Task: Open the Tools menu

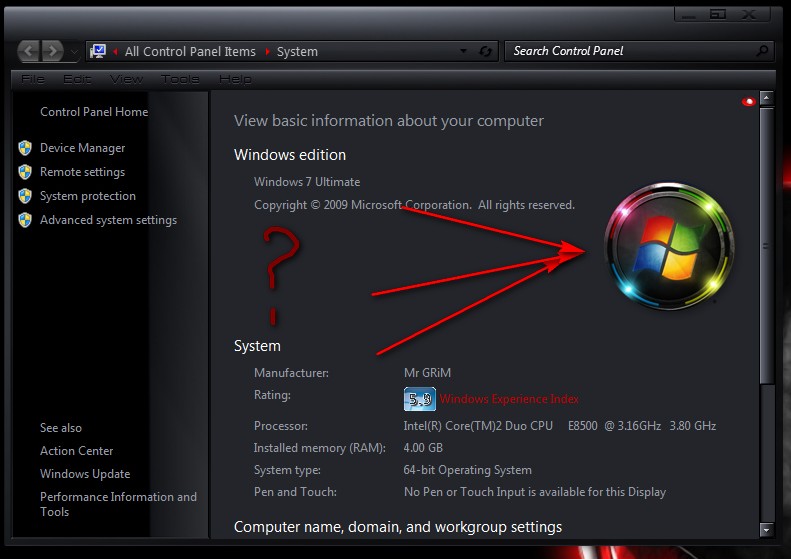Action: point(180,79)
